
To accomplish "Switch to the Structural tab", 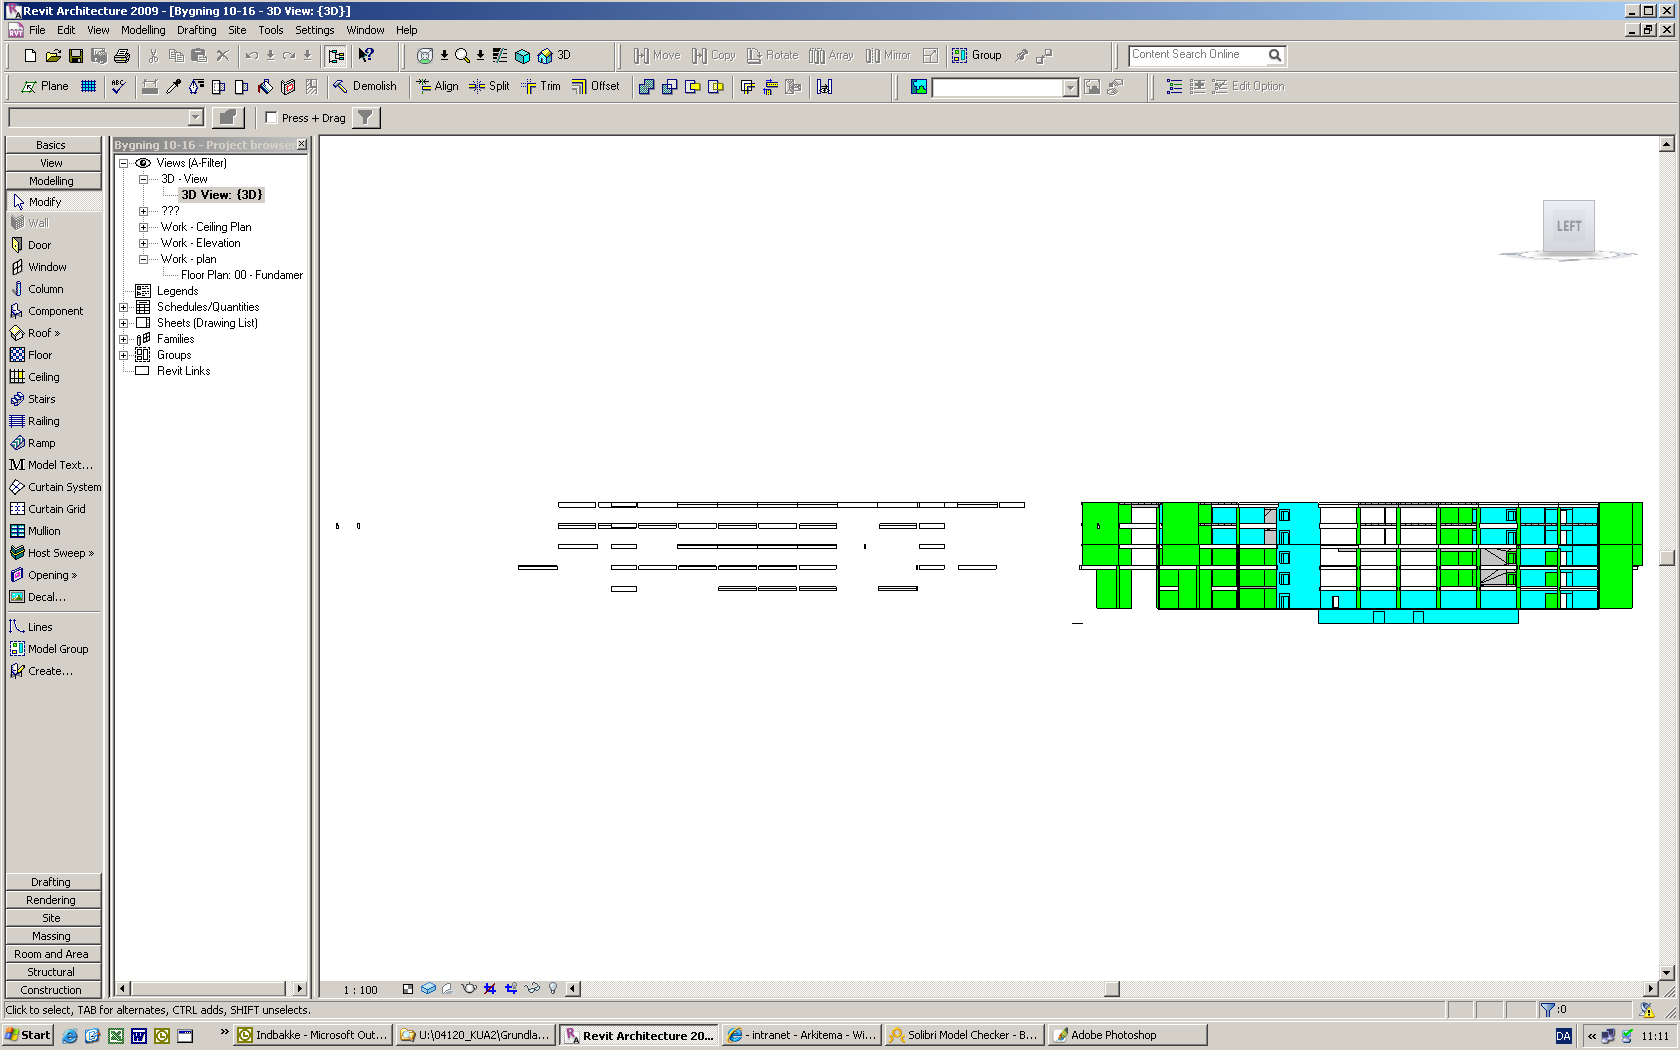I will (51, 971).
